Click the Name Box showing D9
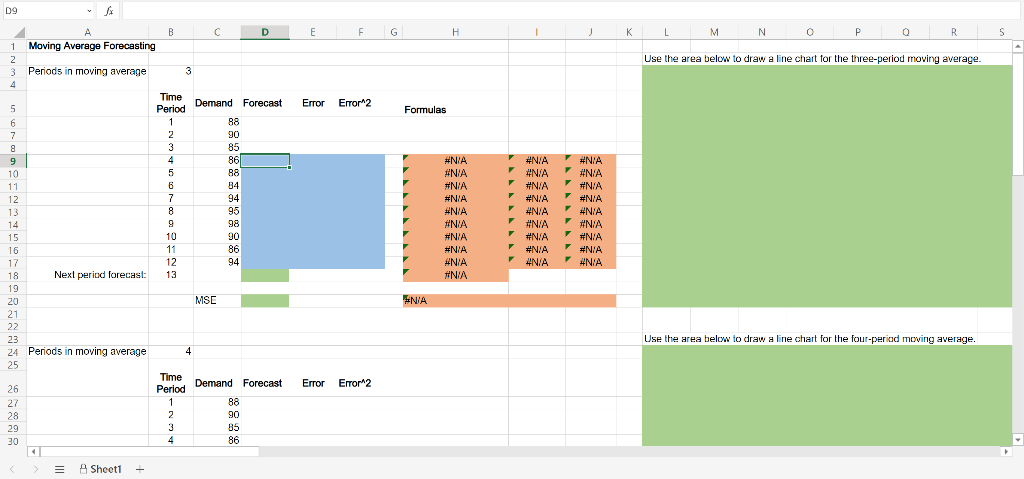 43,11
